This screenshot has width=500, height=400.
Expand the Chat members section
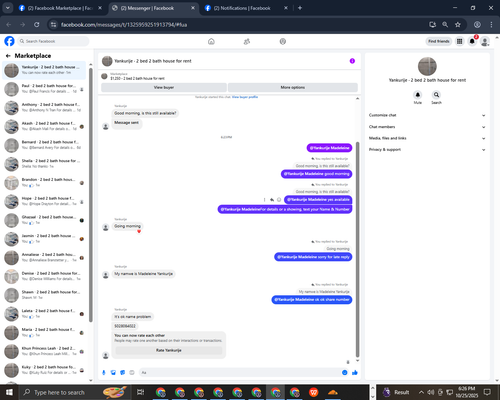click(x=427, y=127)
